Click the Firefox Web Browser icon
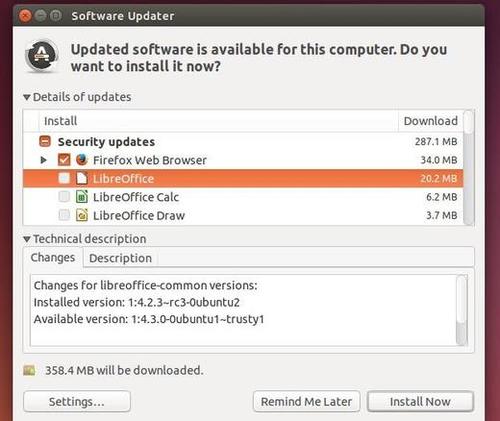This screenshot has width=500, height=421. tap(82, 160)
